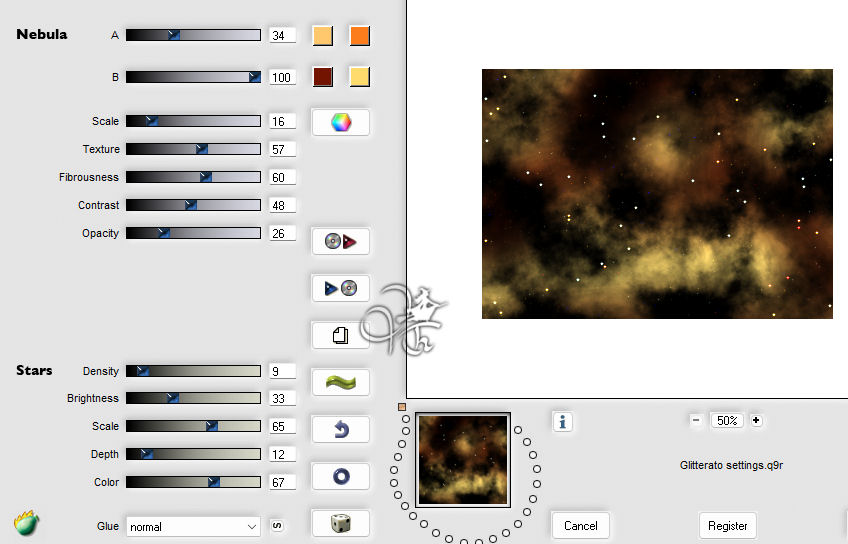This screenshot has width=848, height=544.
Task: Open the blue info icon
Action: tap(562, 421)
